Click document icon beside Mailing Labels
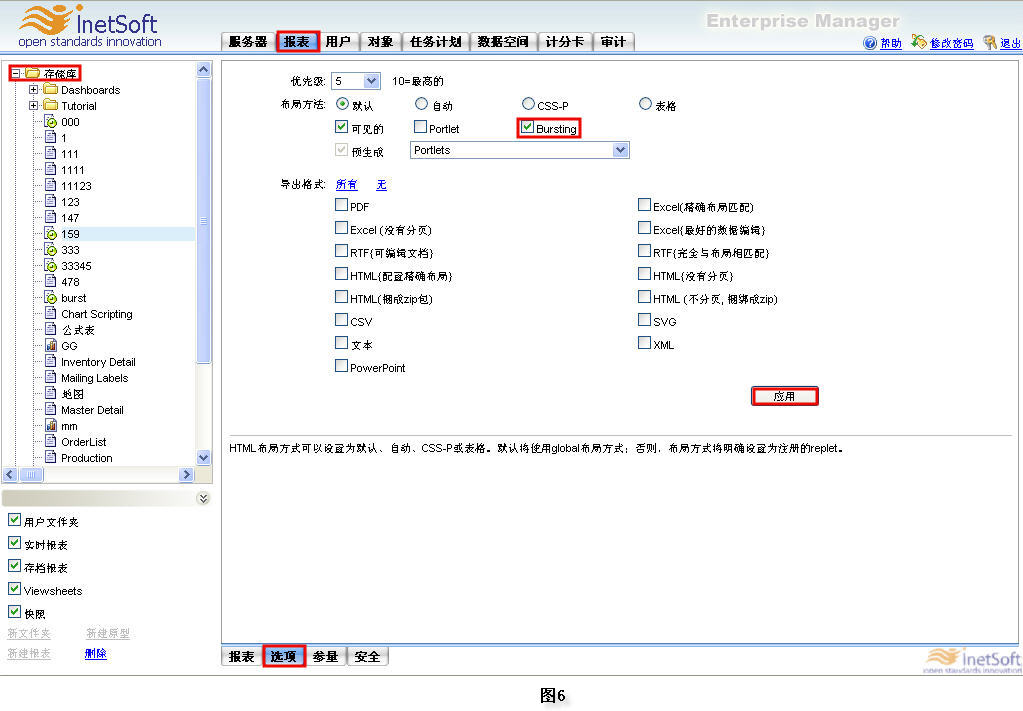This screenshot has height=711, width=1023. coord(50,378)
